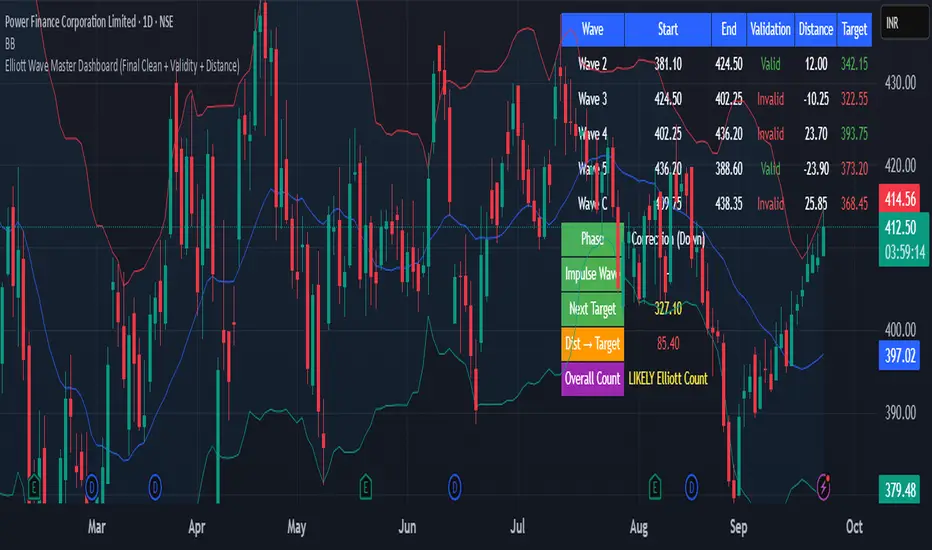932x550 pixels.
Task: Click the dividend D marker in mid-March
Action: tap(155, 488)
